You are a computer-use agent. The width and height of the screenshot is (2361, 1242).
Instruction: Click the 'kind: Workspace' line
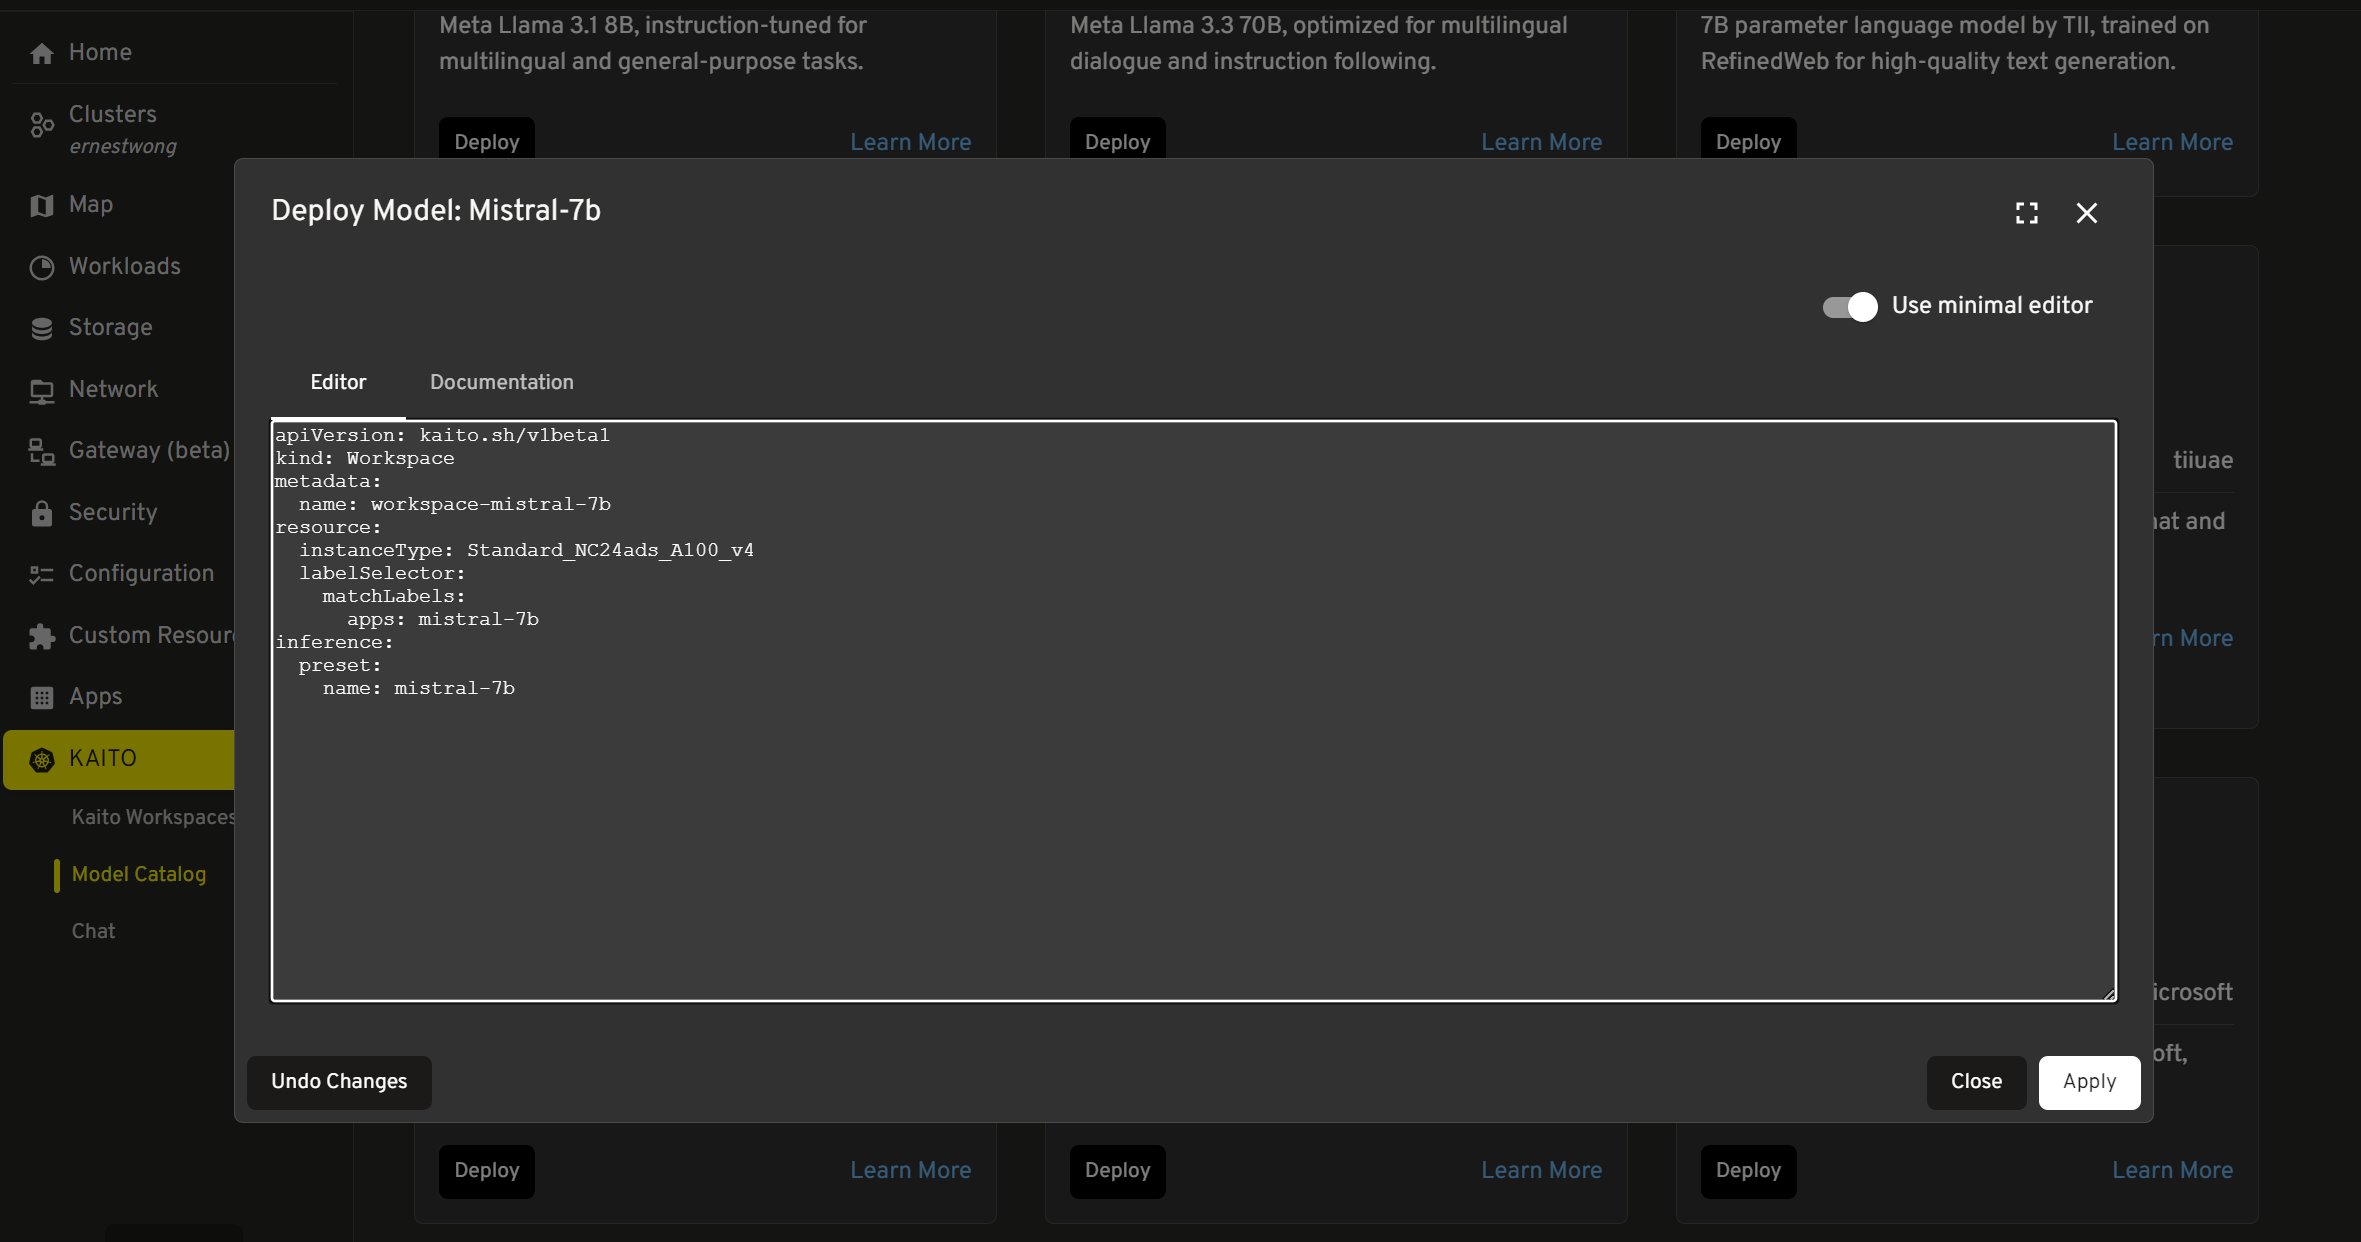365,459
